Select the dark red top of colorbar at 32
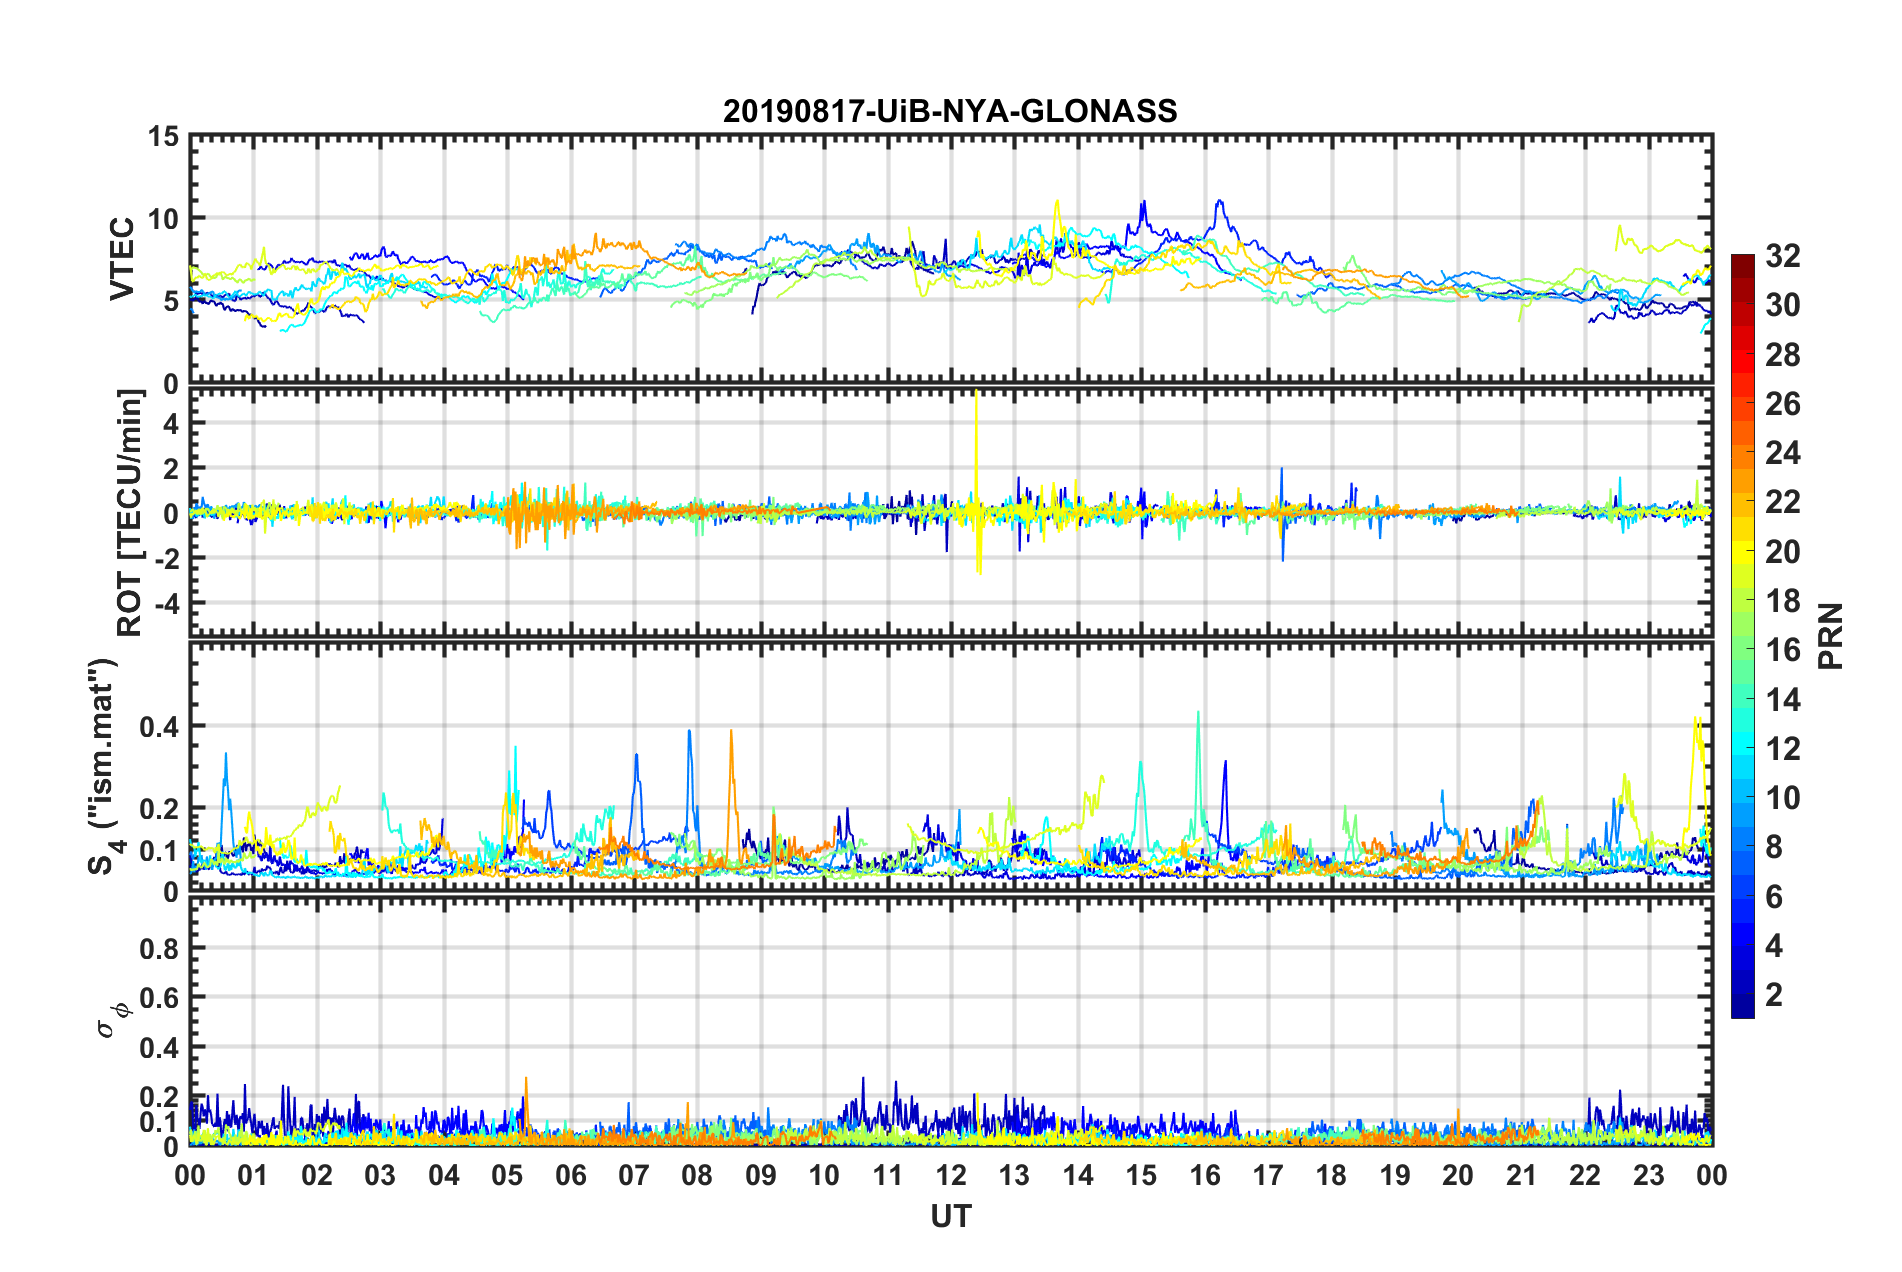1902x1272 pixels. point(1743,261)
